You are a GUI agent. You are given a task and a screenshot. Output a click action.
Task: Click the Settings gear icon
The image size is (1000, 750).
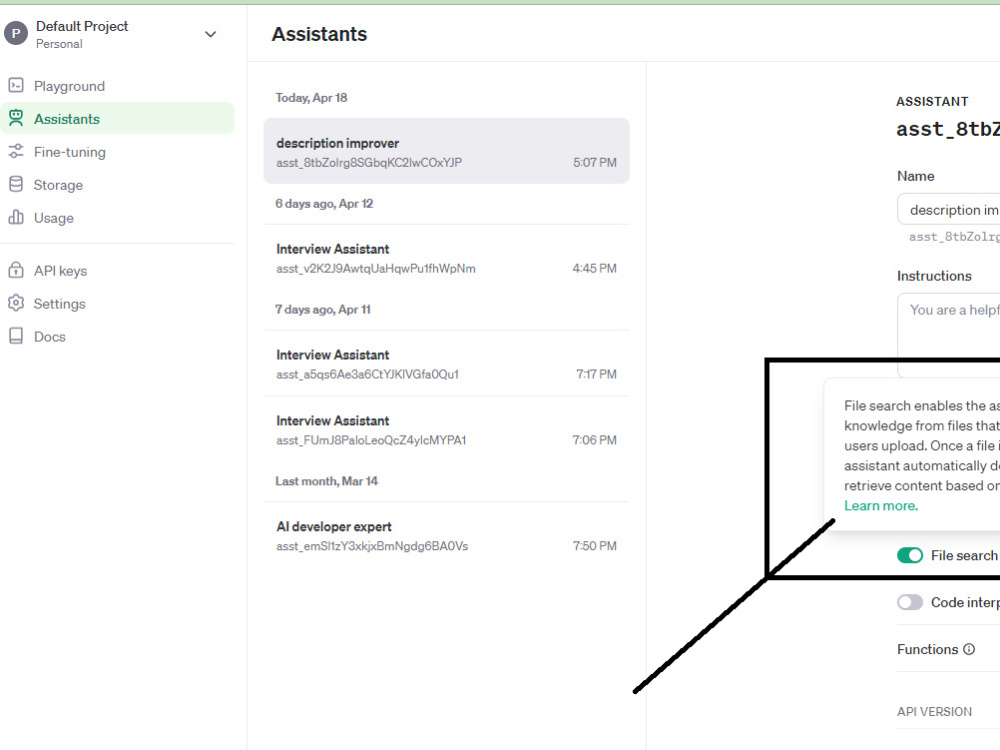coord(16,303)
